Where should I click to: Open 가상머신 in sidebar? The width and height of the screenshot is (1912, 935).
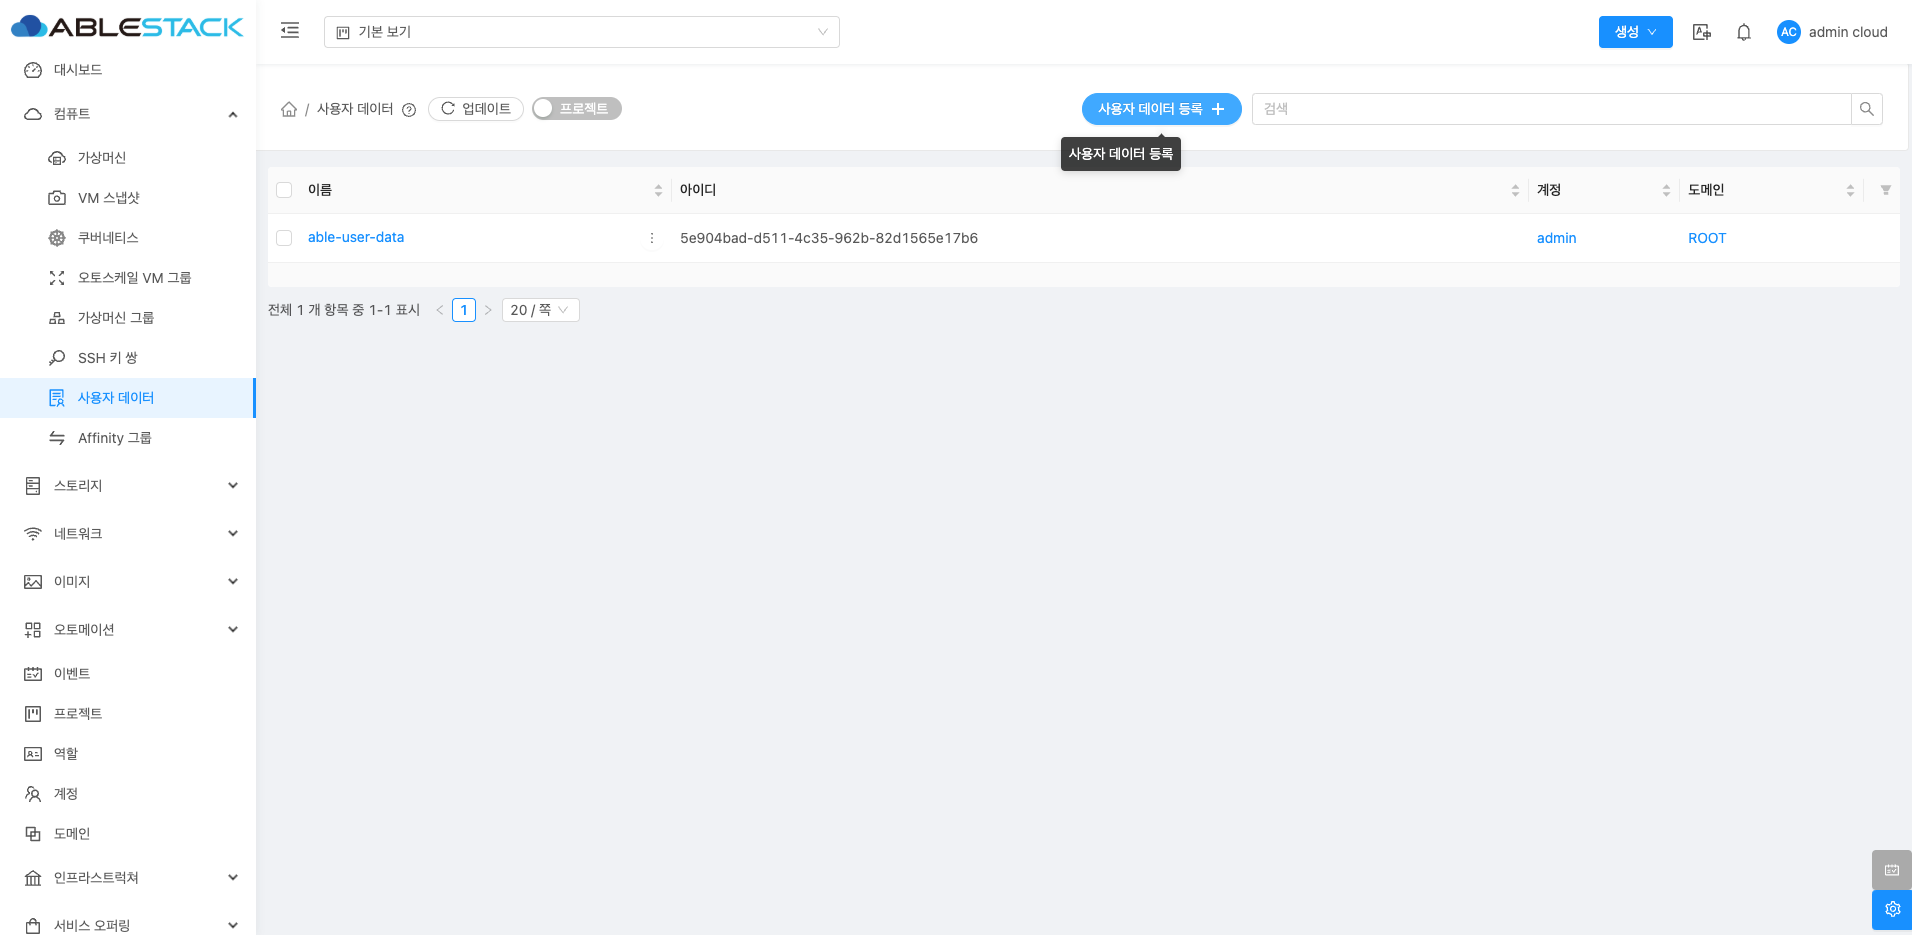point(128,158)
